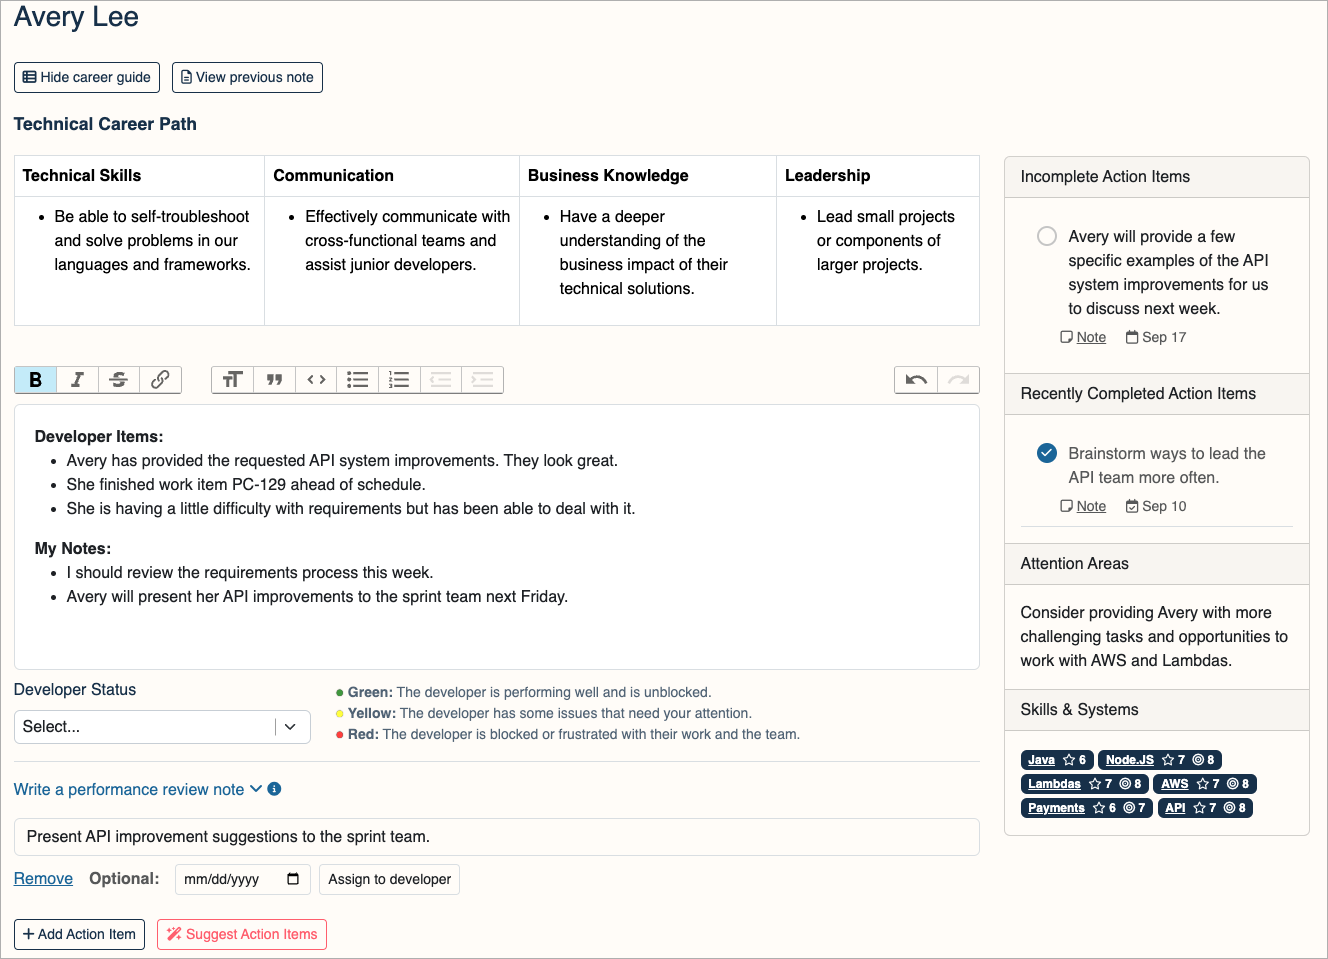
Task: Decrease indent level in the editor
Action: pos(441,380)
